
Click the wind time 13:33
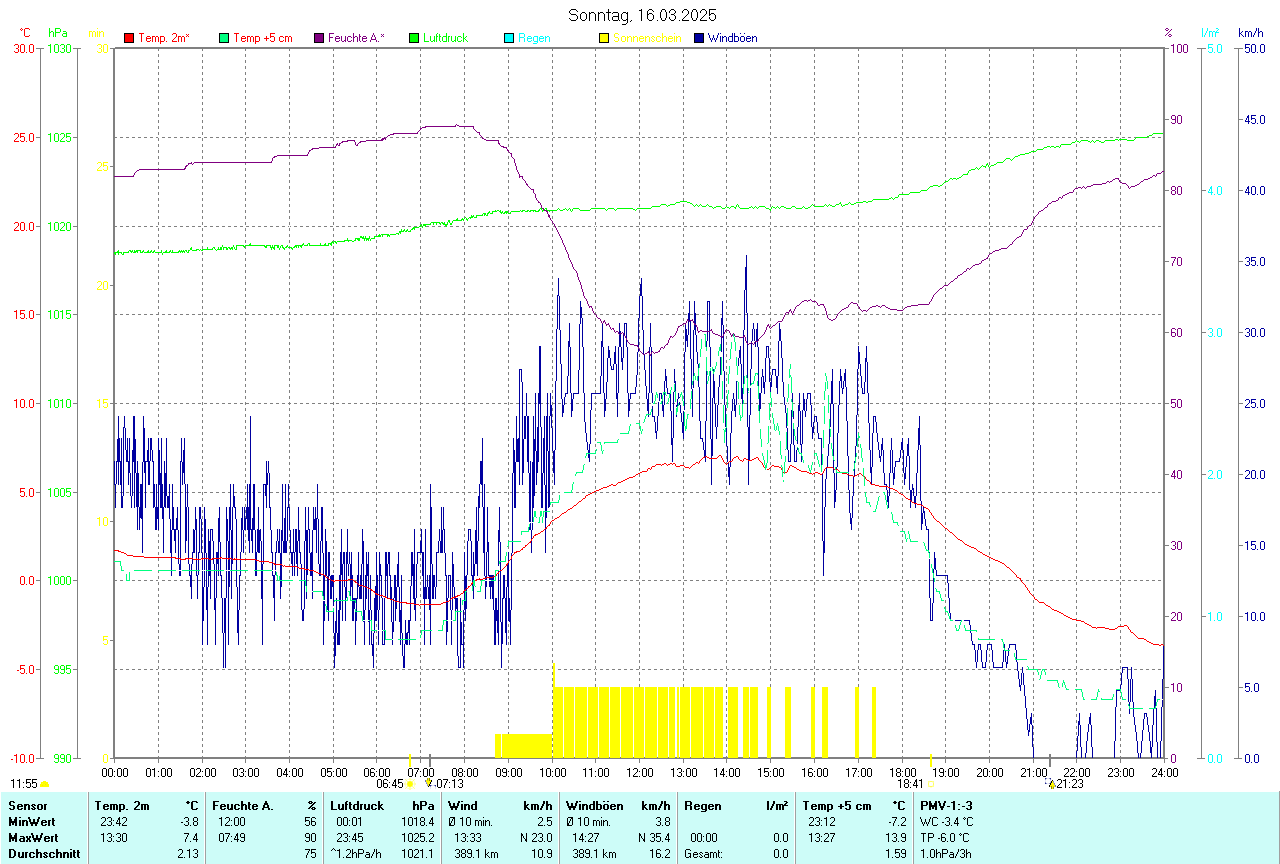tap(467, 838)
